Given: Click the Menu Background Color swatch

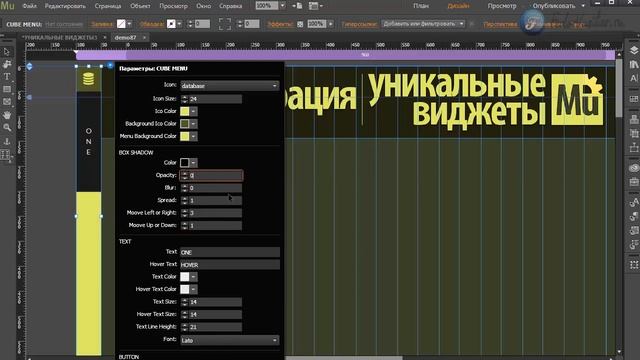Looking at the screenshot, I should tap(185, 136).
